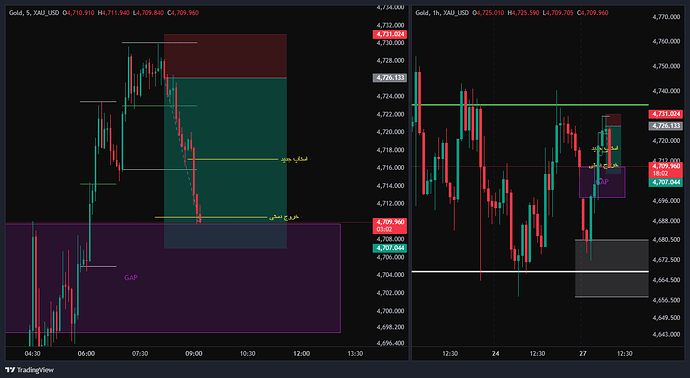Select the O4,710.910 open value in 5-minute legend
This screenshot has height=378, width=690.
tap(78, 13)
